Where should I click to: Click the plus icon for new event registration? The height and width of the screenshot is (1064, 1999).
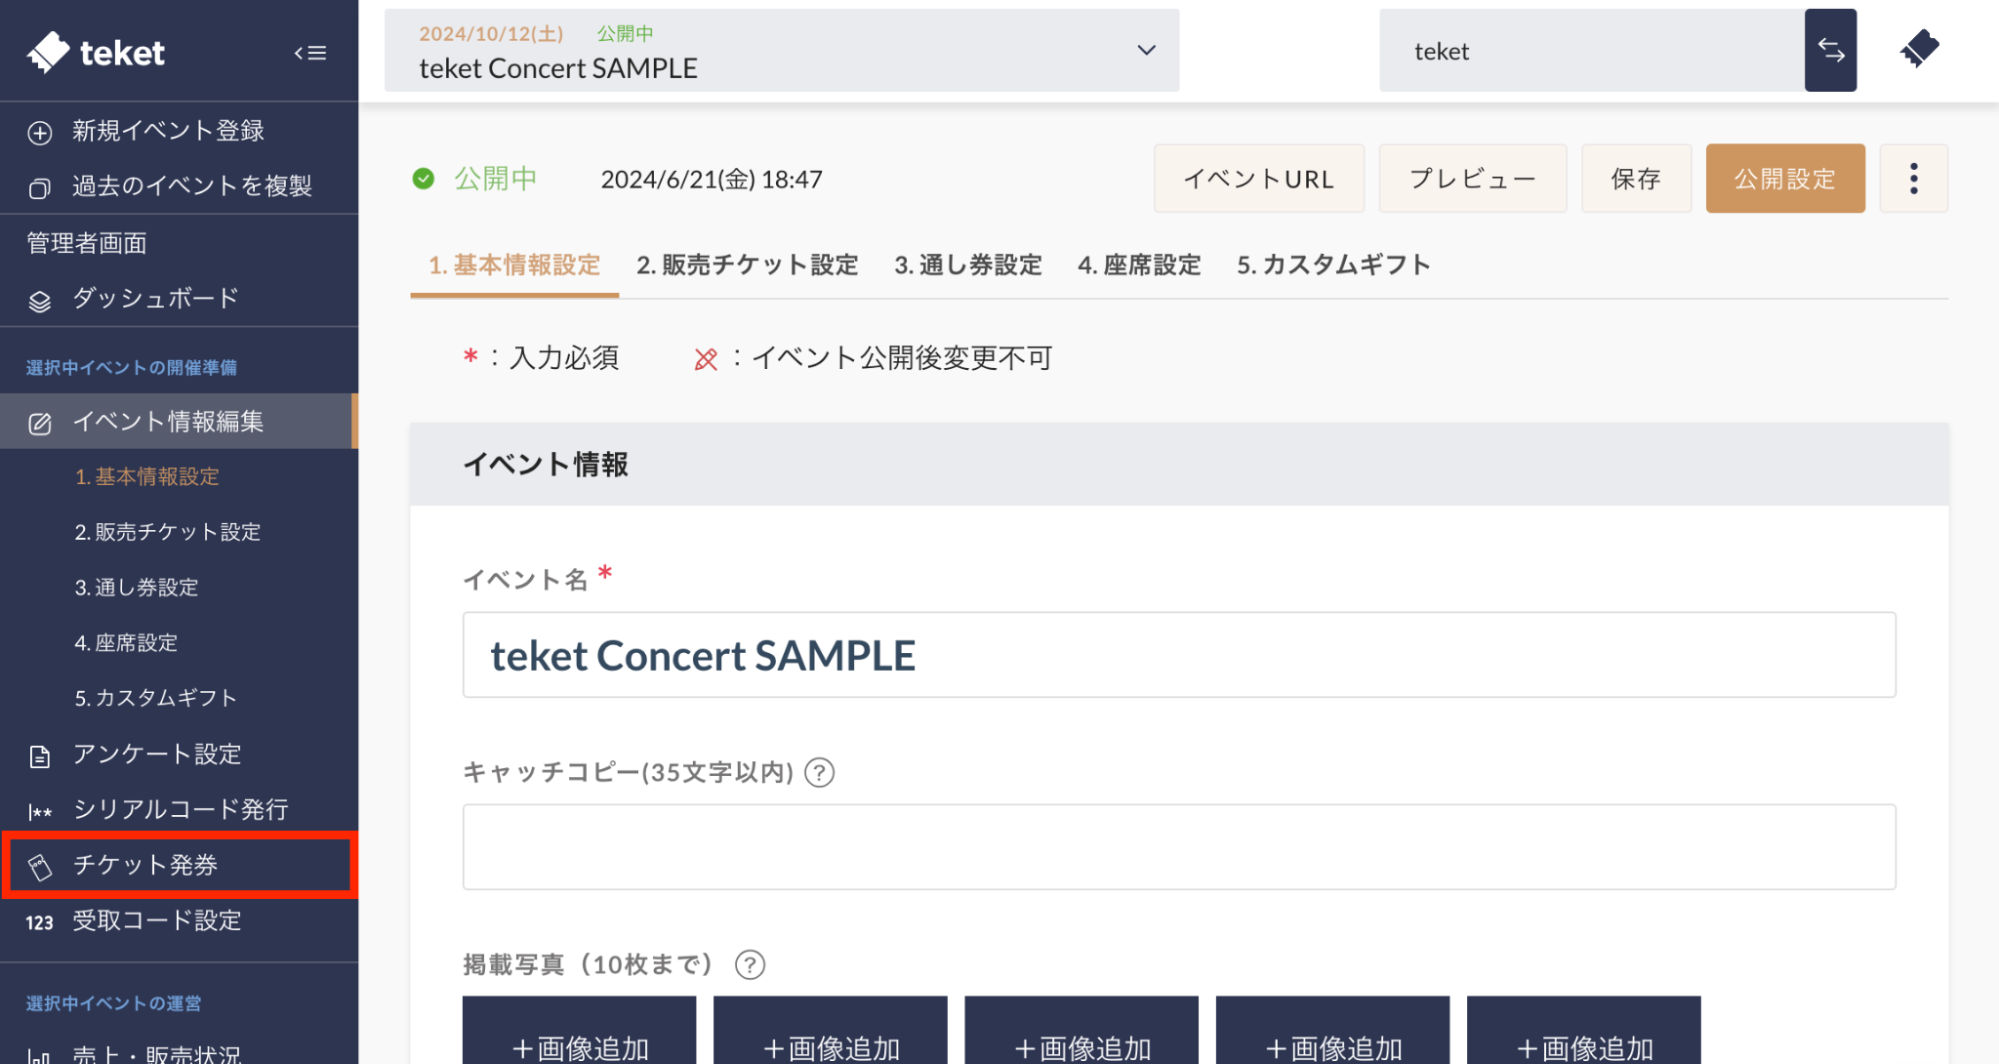tap(40, 133)
